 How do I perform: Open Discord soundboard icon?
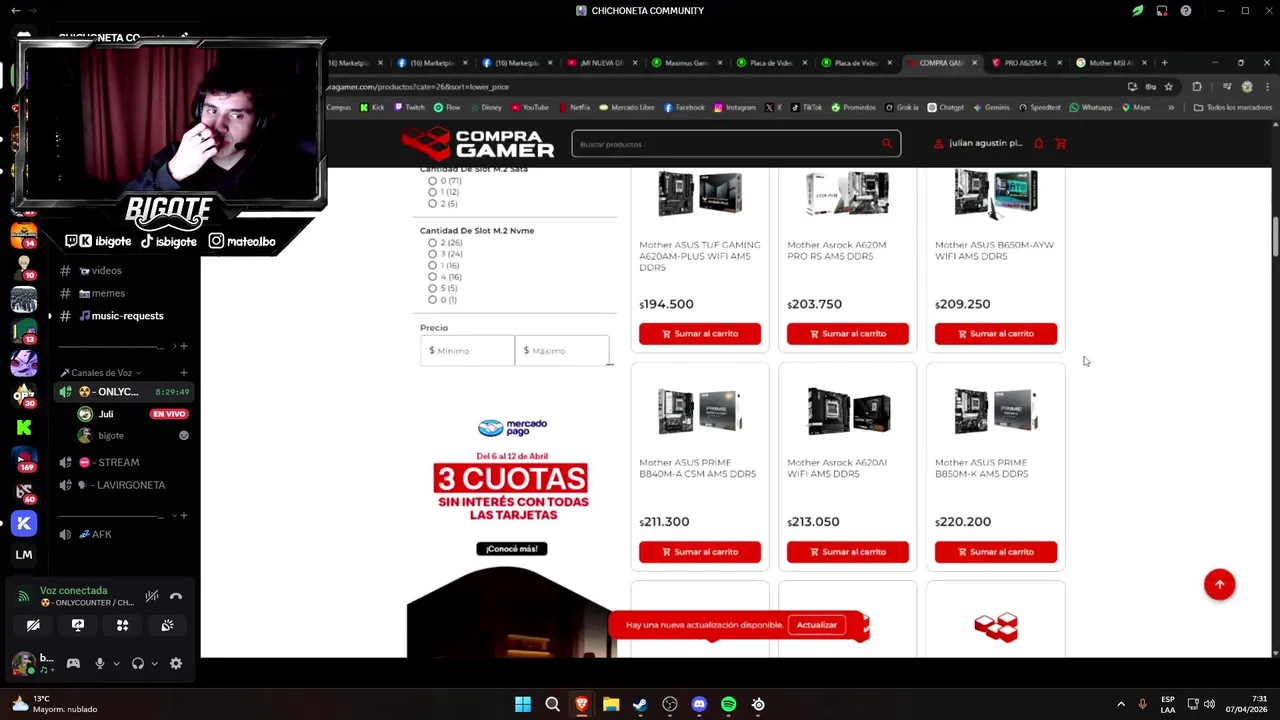(x=167, y=625)
